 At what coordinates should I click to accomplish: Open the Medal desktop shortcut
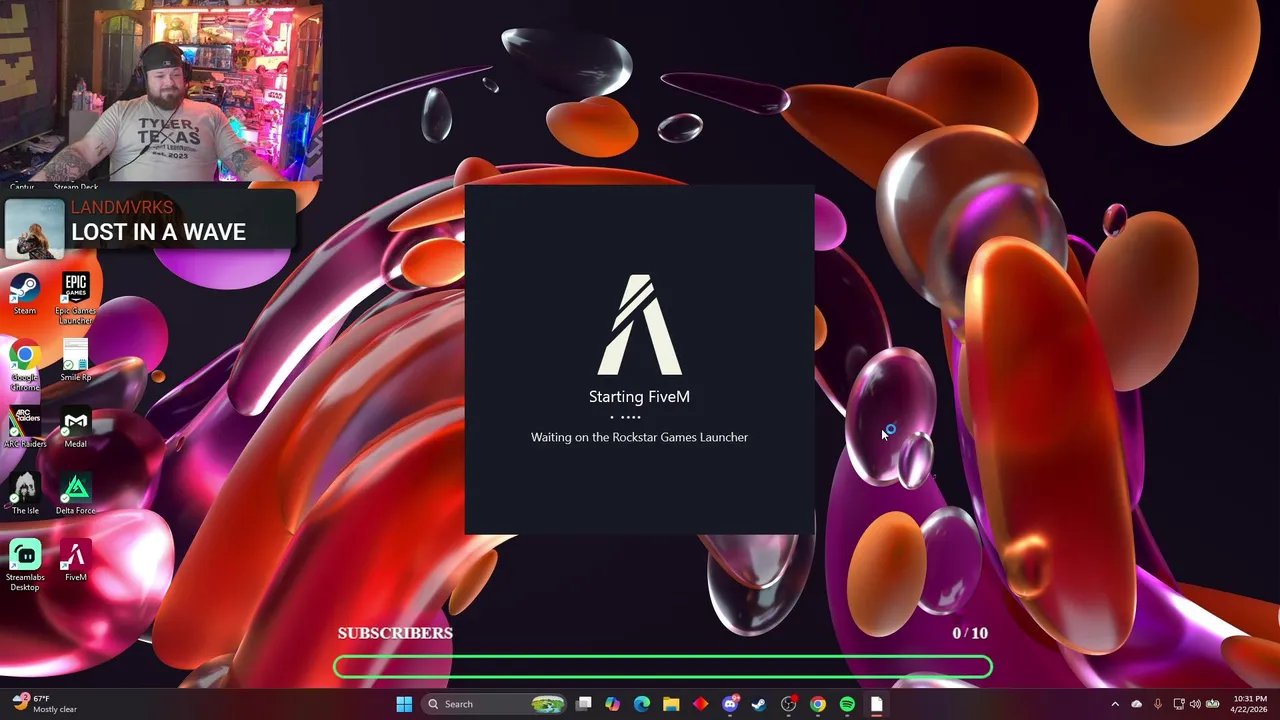[75, 427]
